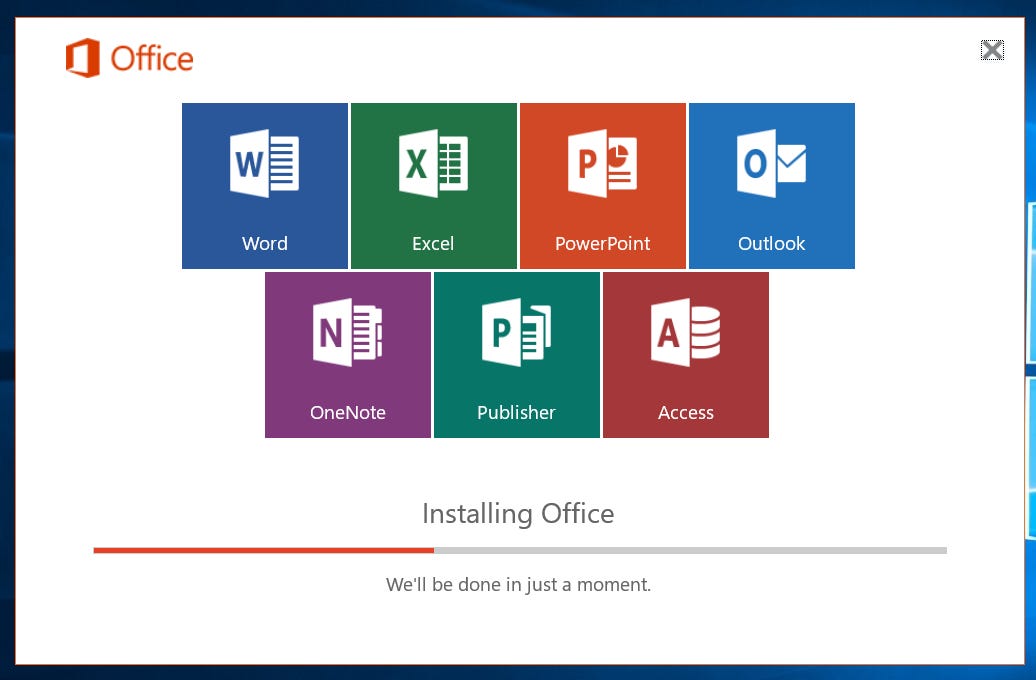
Task: Click the Office logo
Action: (x=128, y=59)
